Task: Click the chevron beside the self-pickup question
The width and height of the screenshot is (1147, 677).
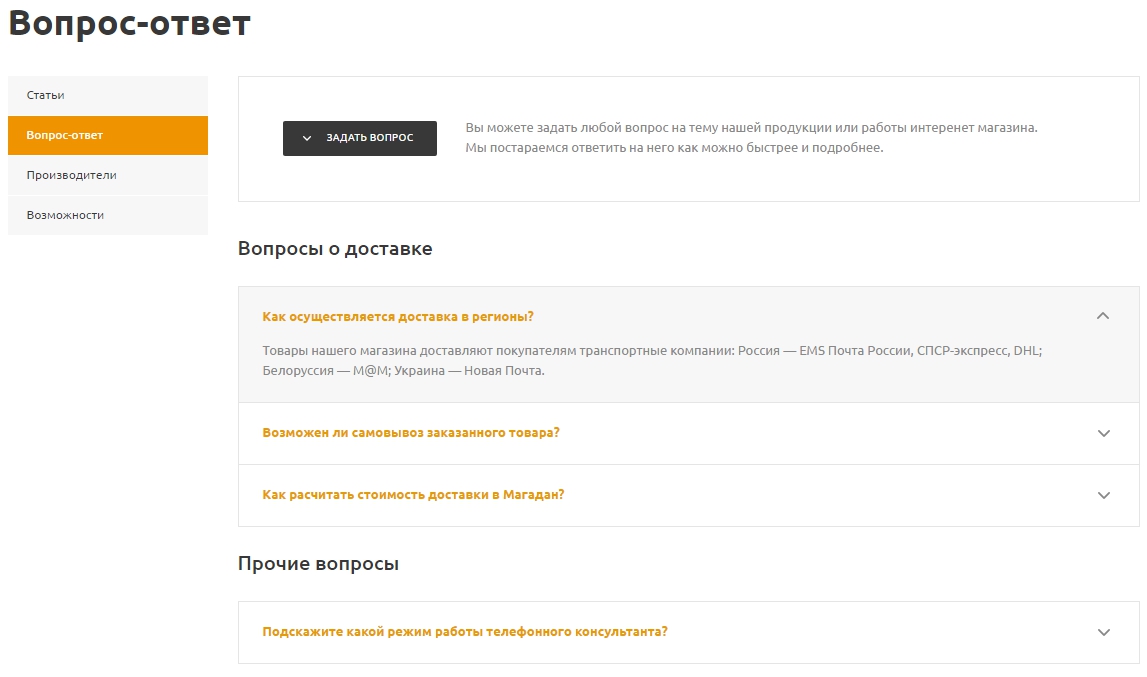Action: pos(1104,433)
